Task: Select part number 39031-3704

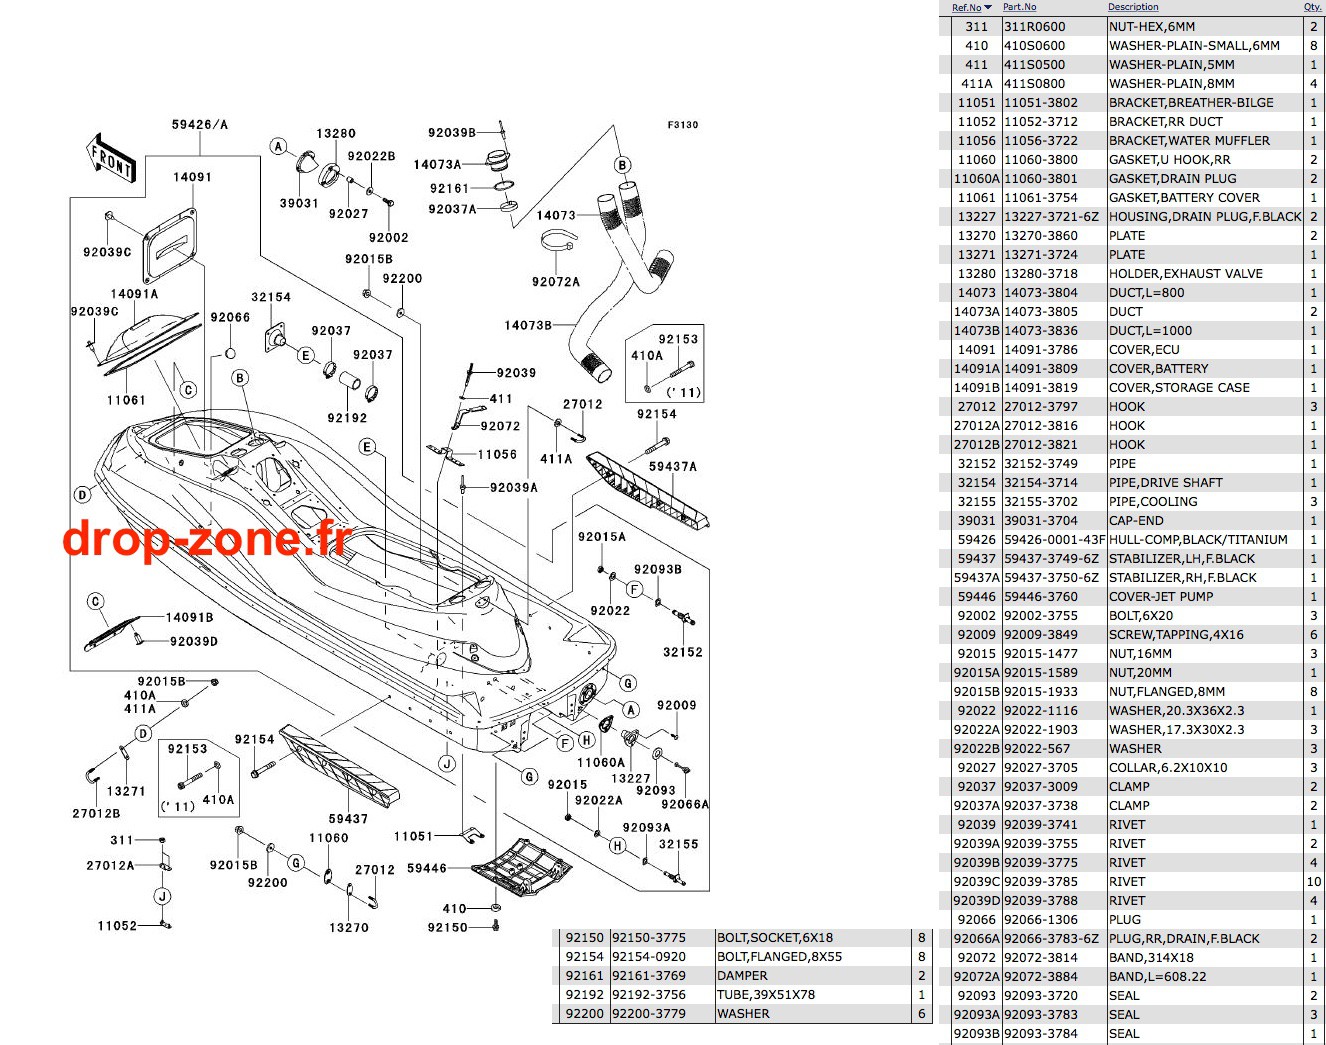Action: [x=1041, y=521]
